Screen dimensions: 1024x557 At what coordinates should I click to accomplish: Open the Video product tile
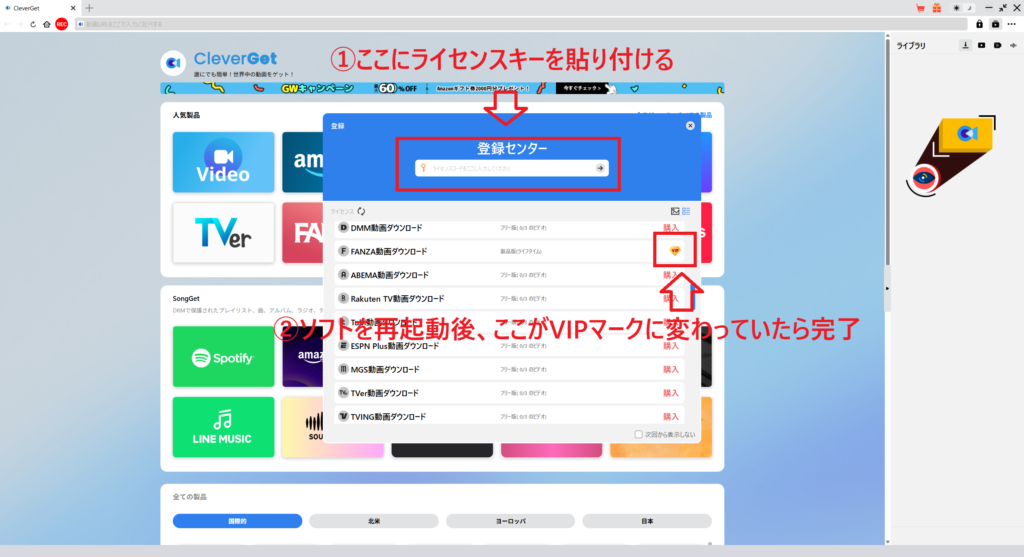tap(223, 162)
